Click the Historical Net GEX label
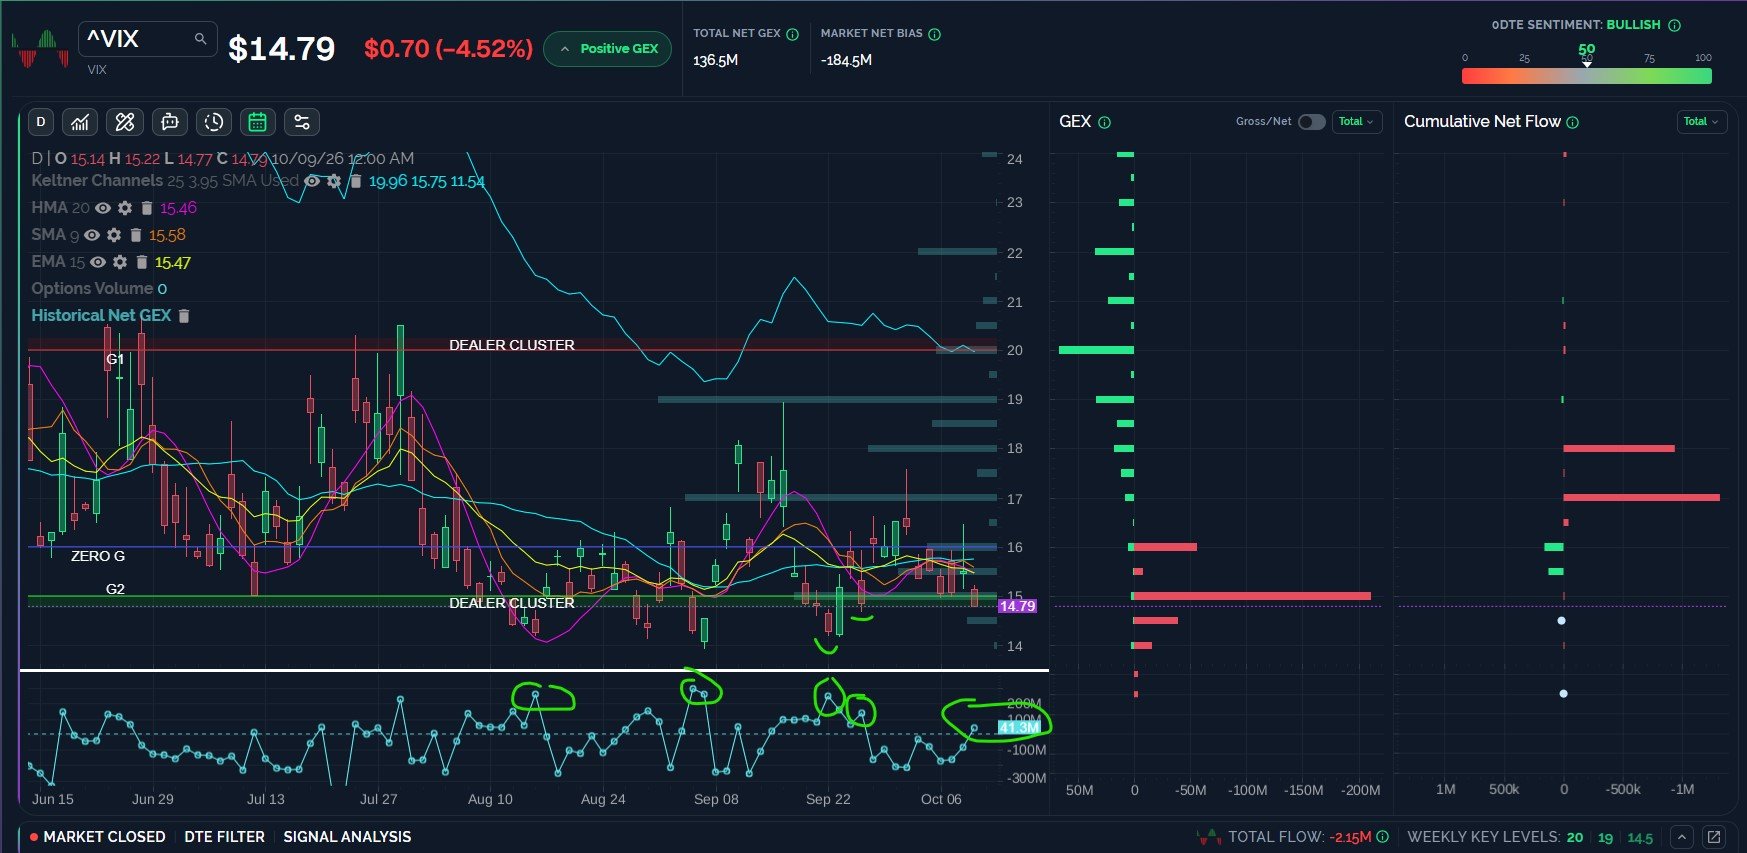Screen dimensions: 1747x853 tap(101, 316)
